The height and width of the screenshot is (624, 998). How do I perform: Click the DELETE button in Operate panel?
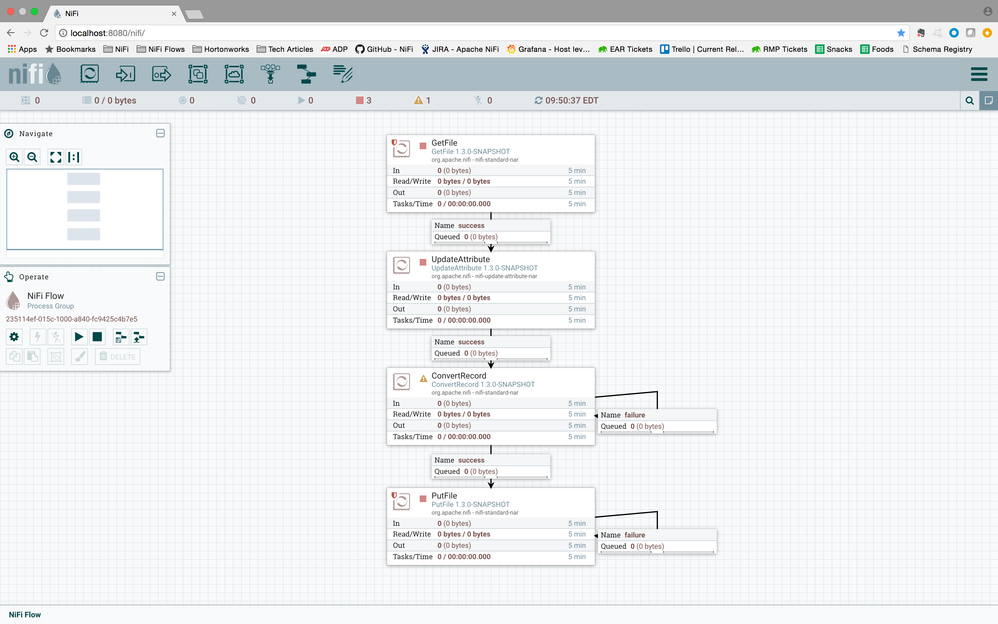118,357
